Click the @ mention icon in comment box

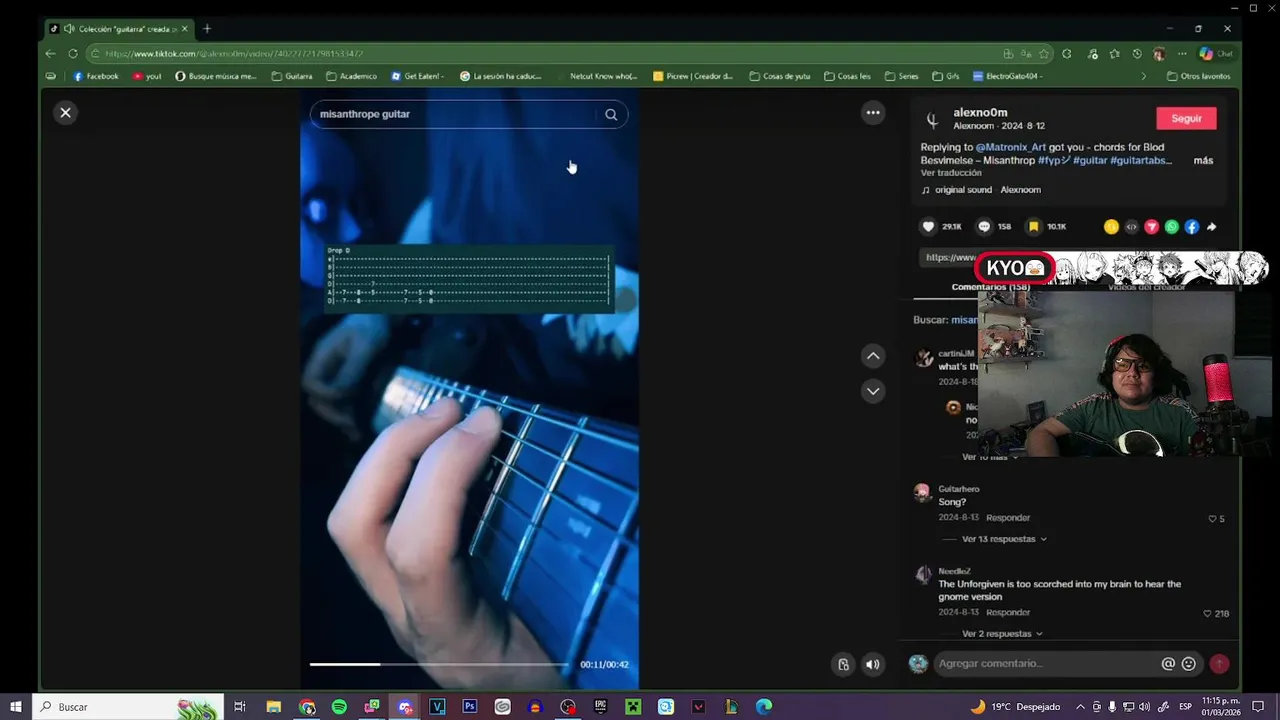point(1168,664)
